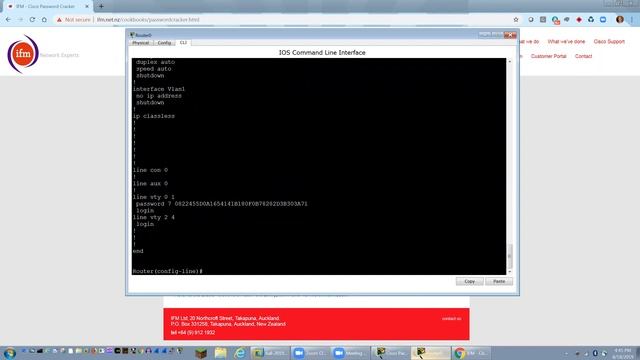Click the Copy button below the CLI
This screenshot has width=640, height=360.
469,281
